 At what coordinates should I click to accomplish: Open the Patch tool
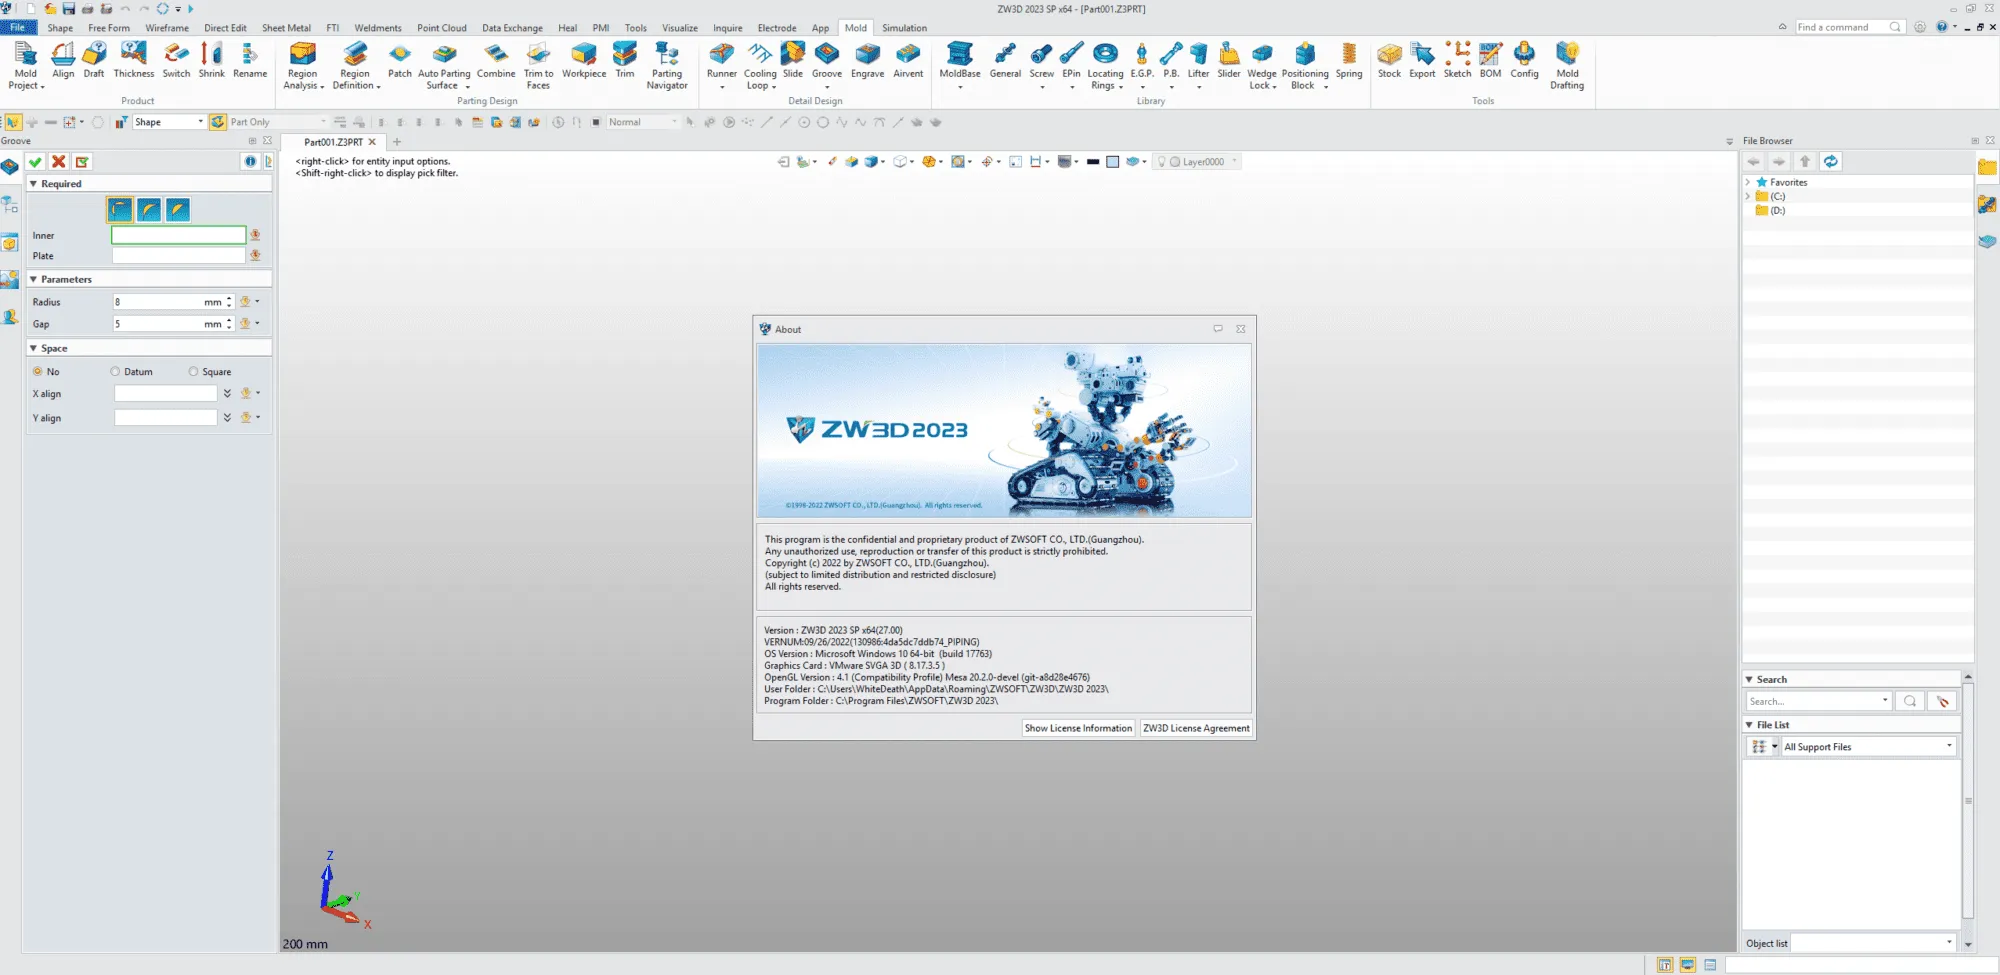click(x=399, y=60)
